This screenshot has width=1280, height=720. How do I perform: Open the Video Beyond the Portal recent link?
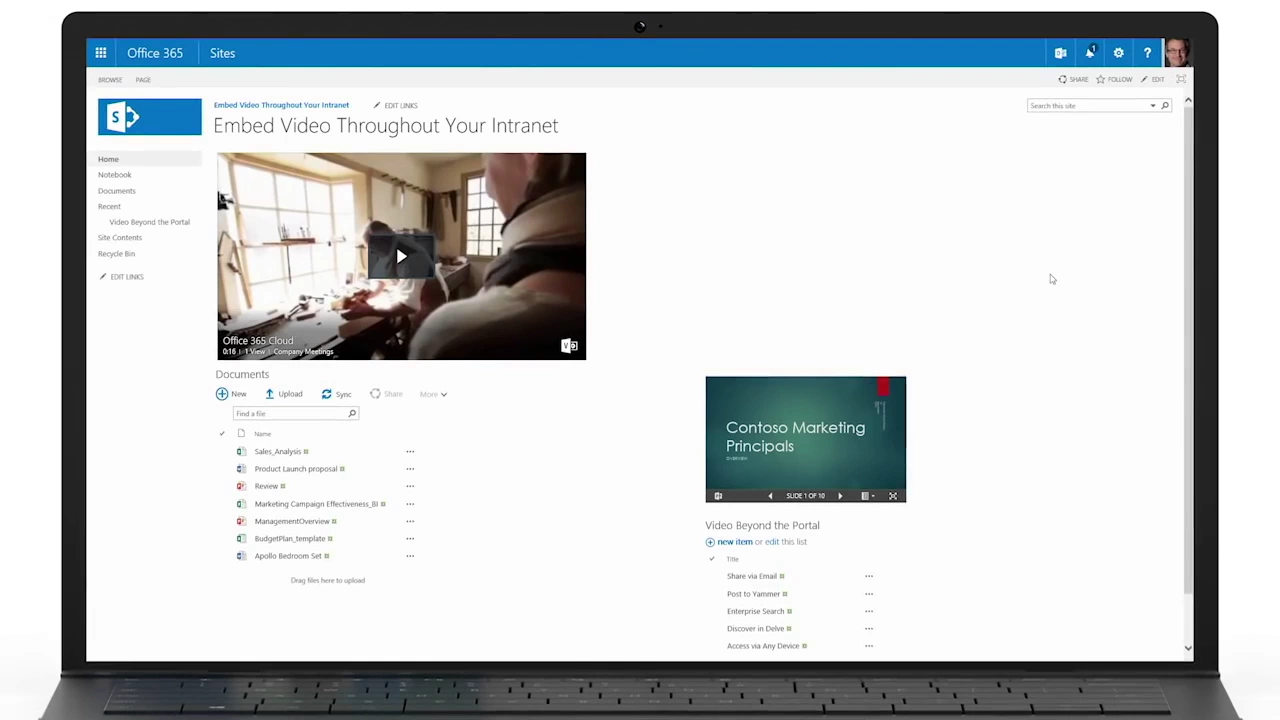[149, 222]
